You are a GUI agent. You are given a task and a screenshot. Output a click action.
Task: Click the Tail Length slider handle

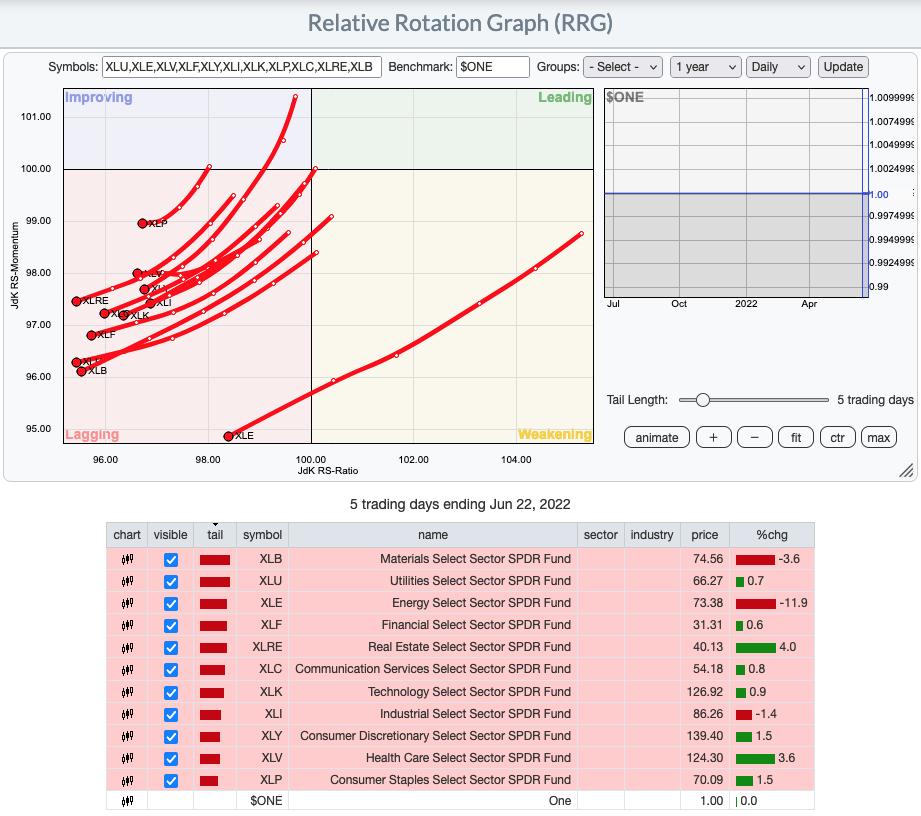tap(702, 400)
